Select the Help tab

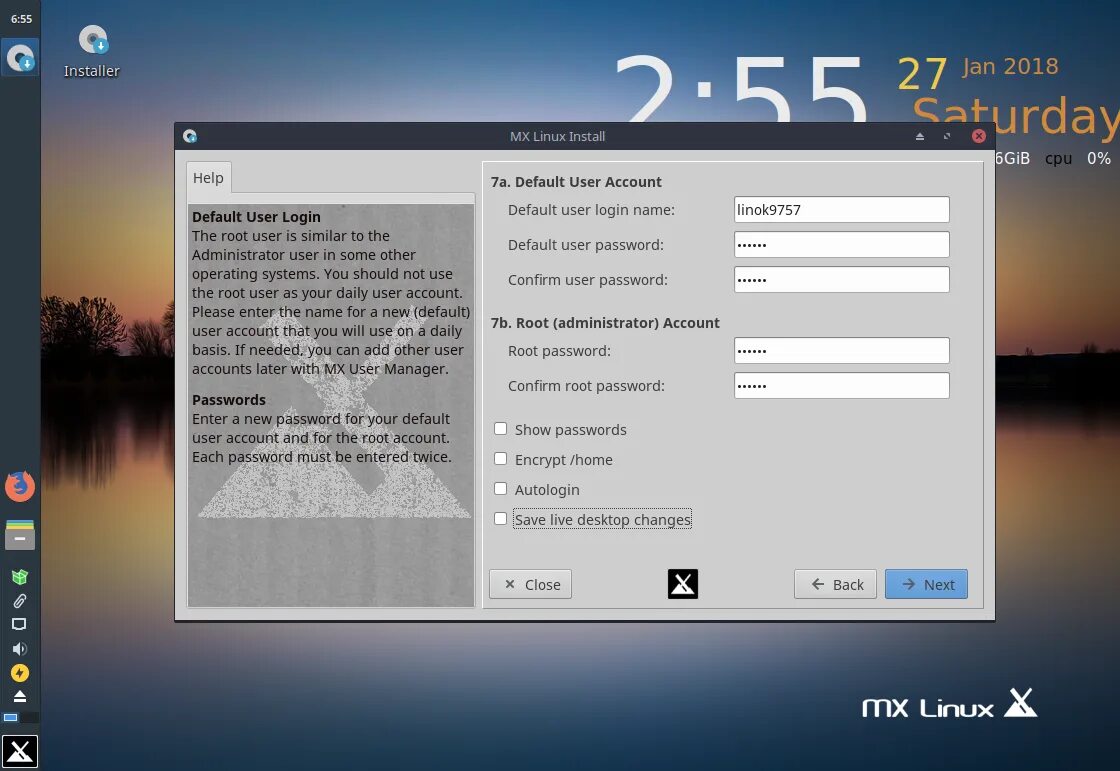[208, 178]
